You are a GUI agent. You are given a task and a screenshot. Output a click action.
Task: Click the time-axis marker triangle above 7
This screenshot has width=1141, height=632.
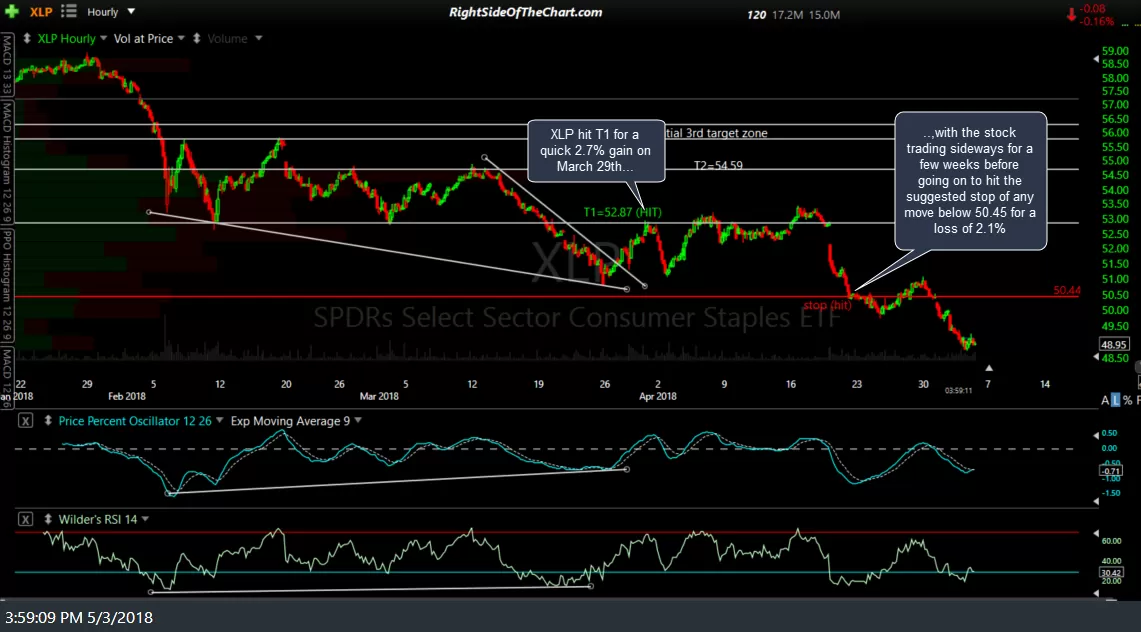(988, 369)
